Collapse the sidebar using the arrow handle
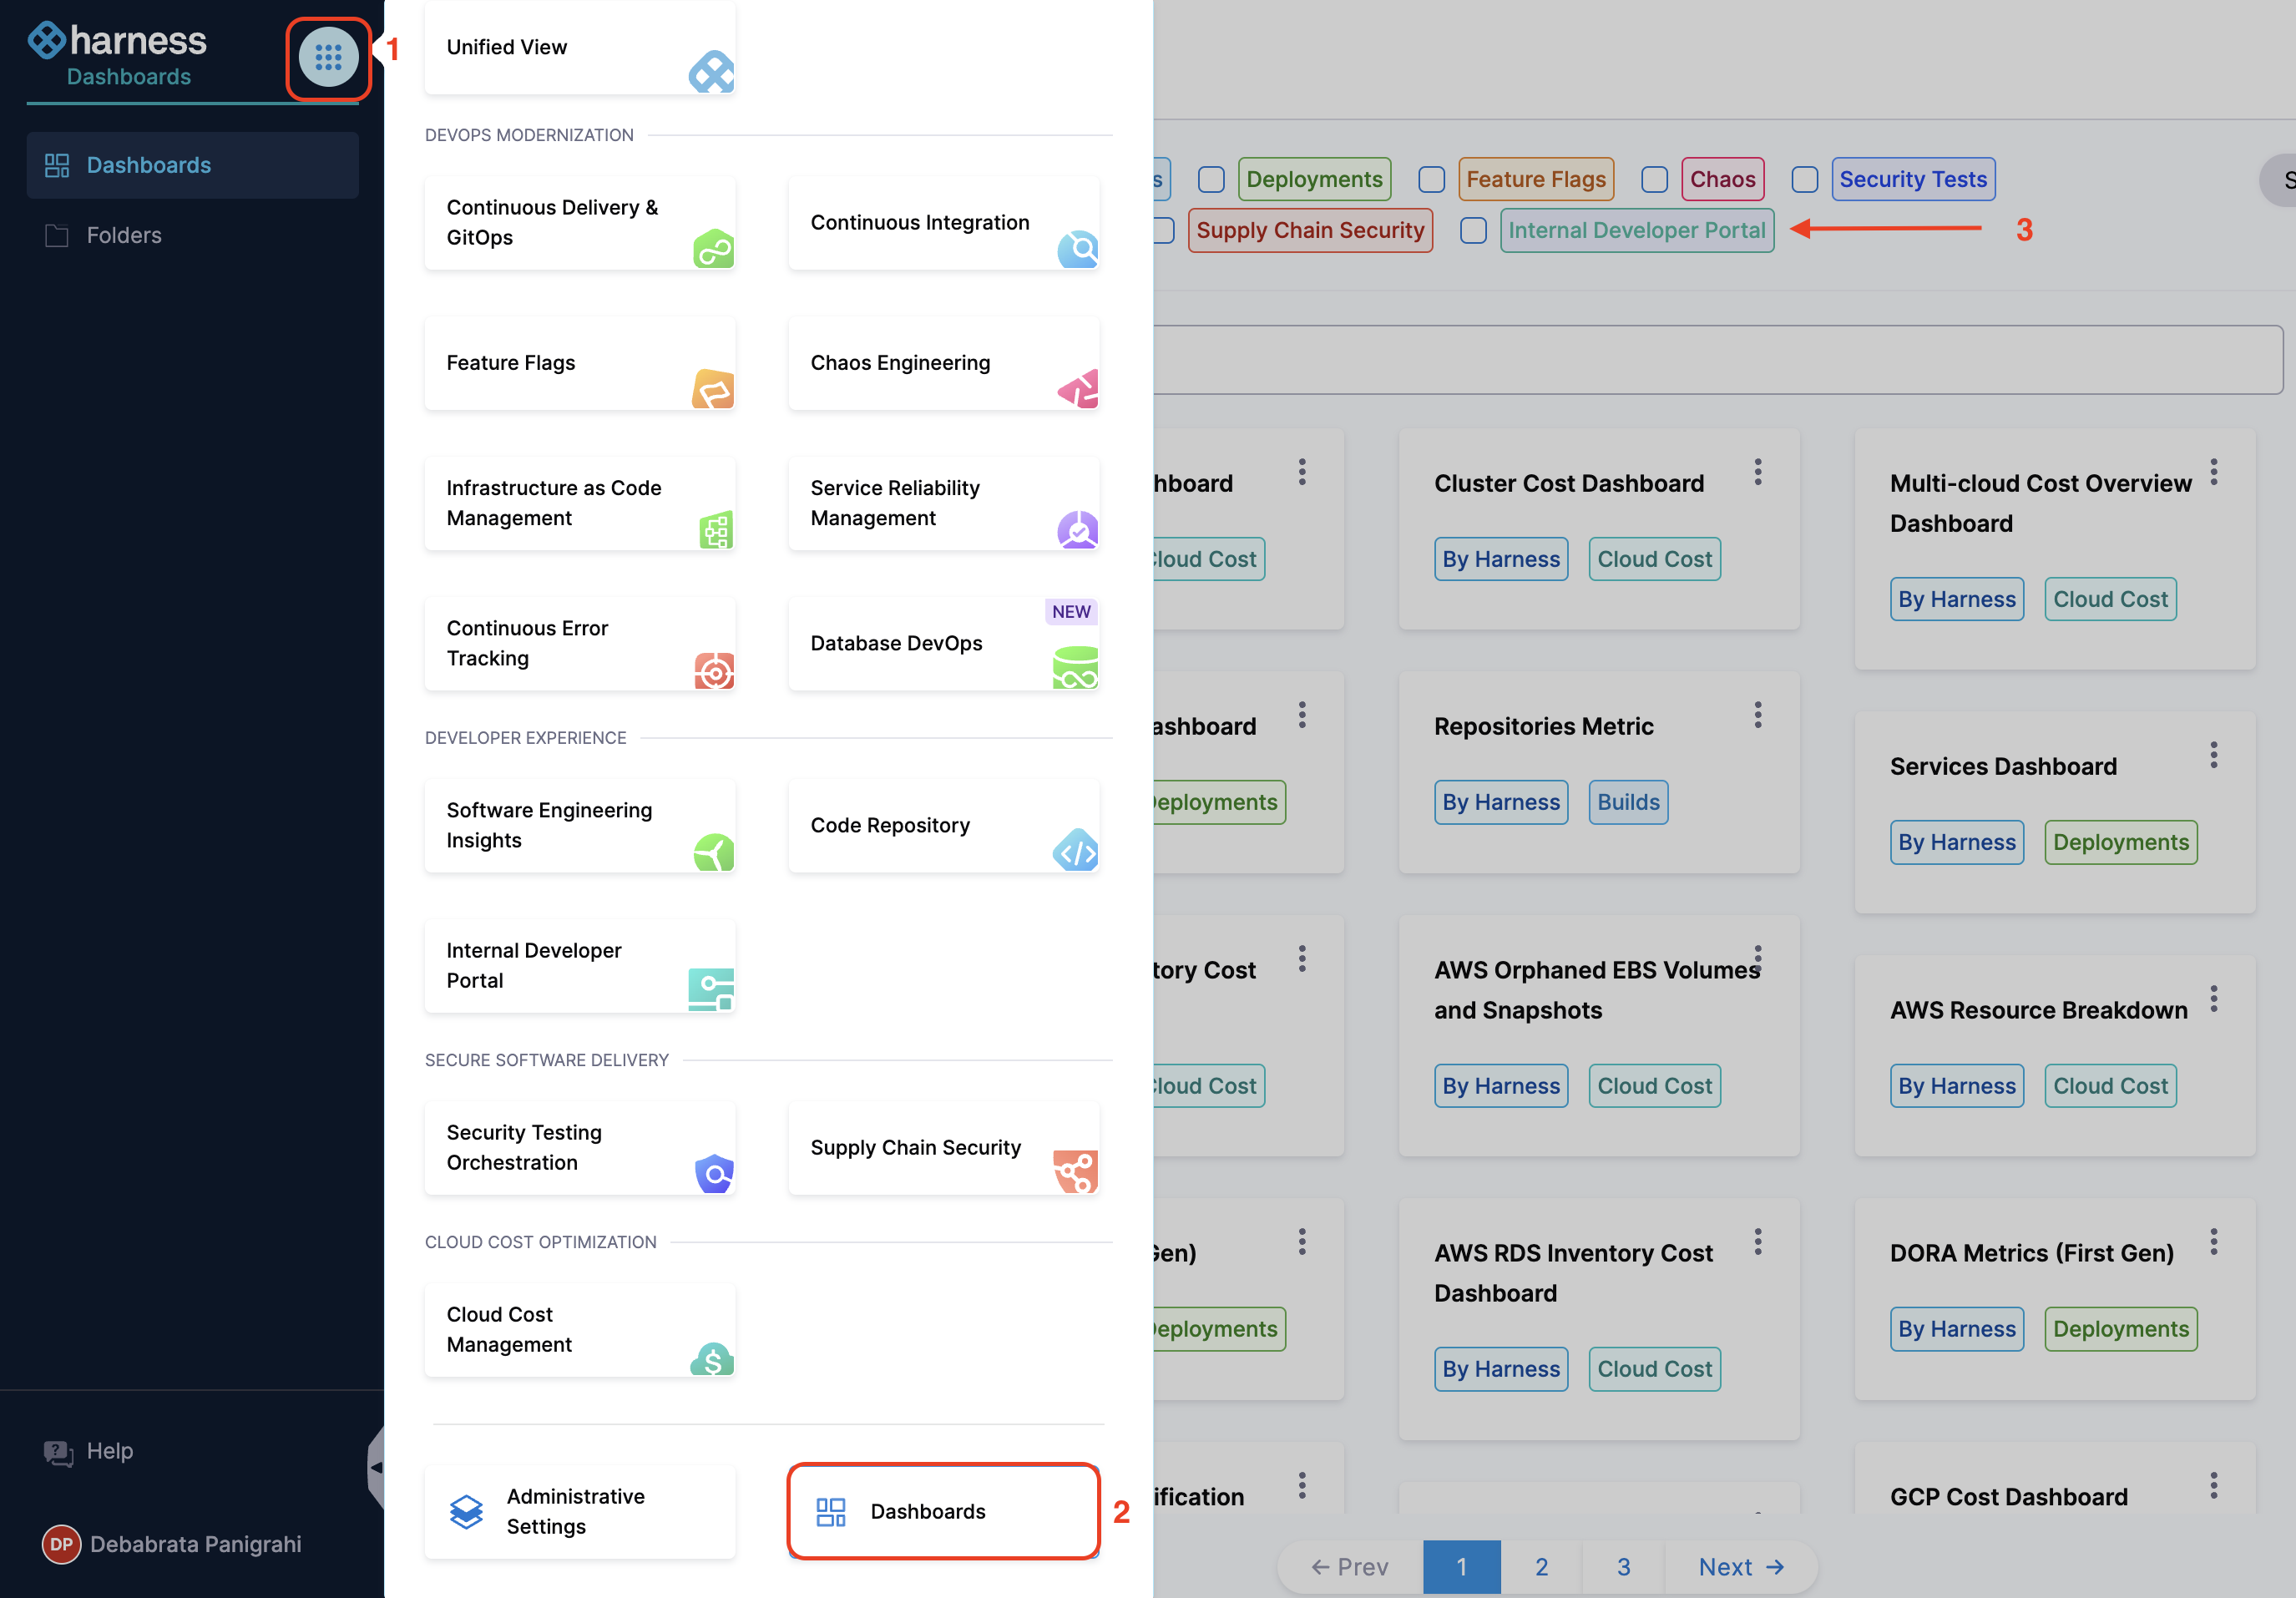Image resolution: width=2296 pixels, height=1598 pixels. pos(376,1468)
